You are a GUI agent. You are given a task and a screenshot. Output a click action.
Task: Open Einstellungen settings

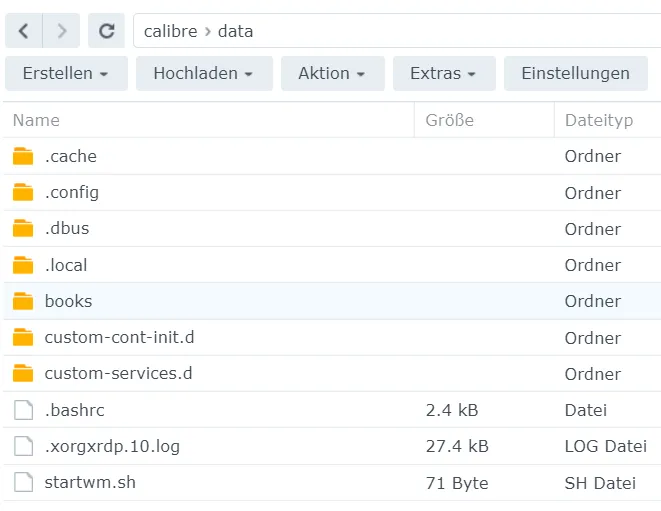pyautogui.click(x=575, y=73)
